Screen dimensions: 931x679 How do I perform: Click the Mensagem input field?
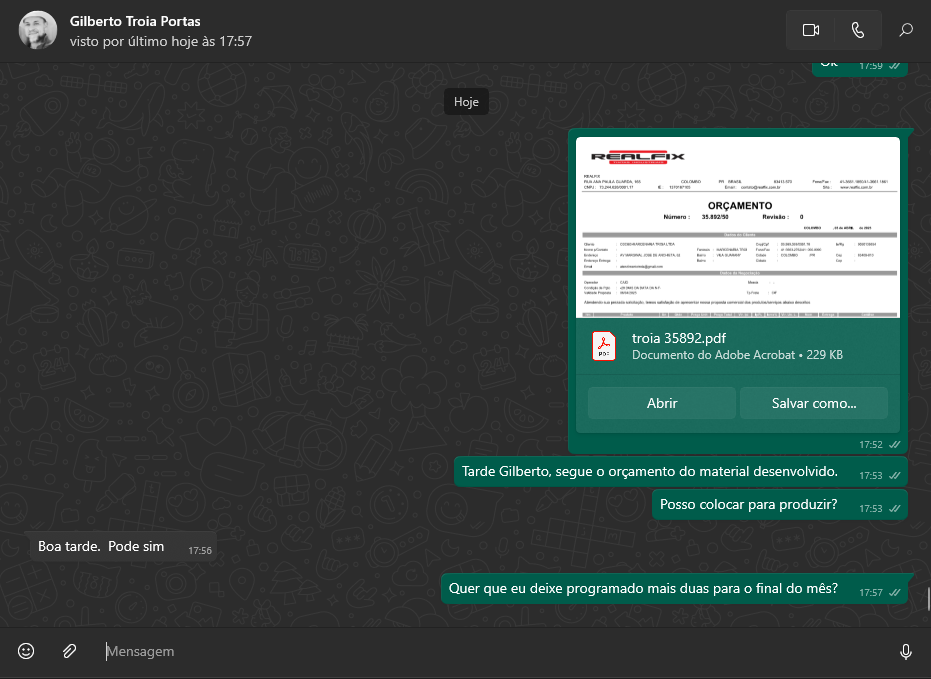coord(490,651)
